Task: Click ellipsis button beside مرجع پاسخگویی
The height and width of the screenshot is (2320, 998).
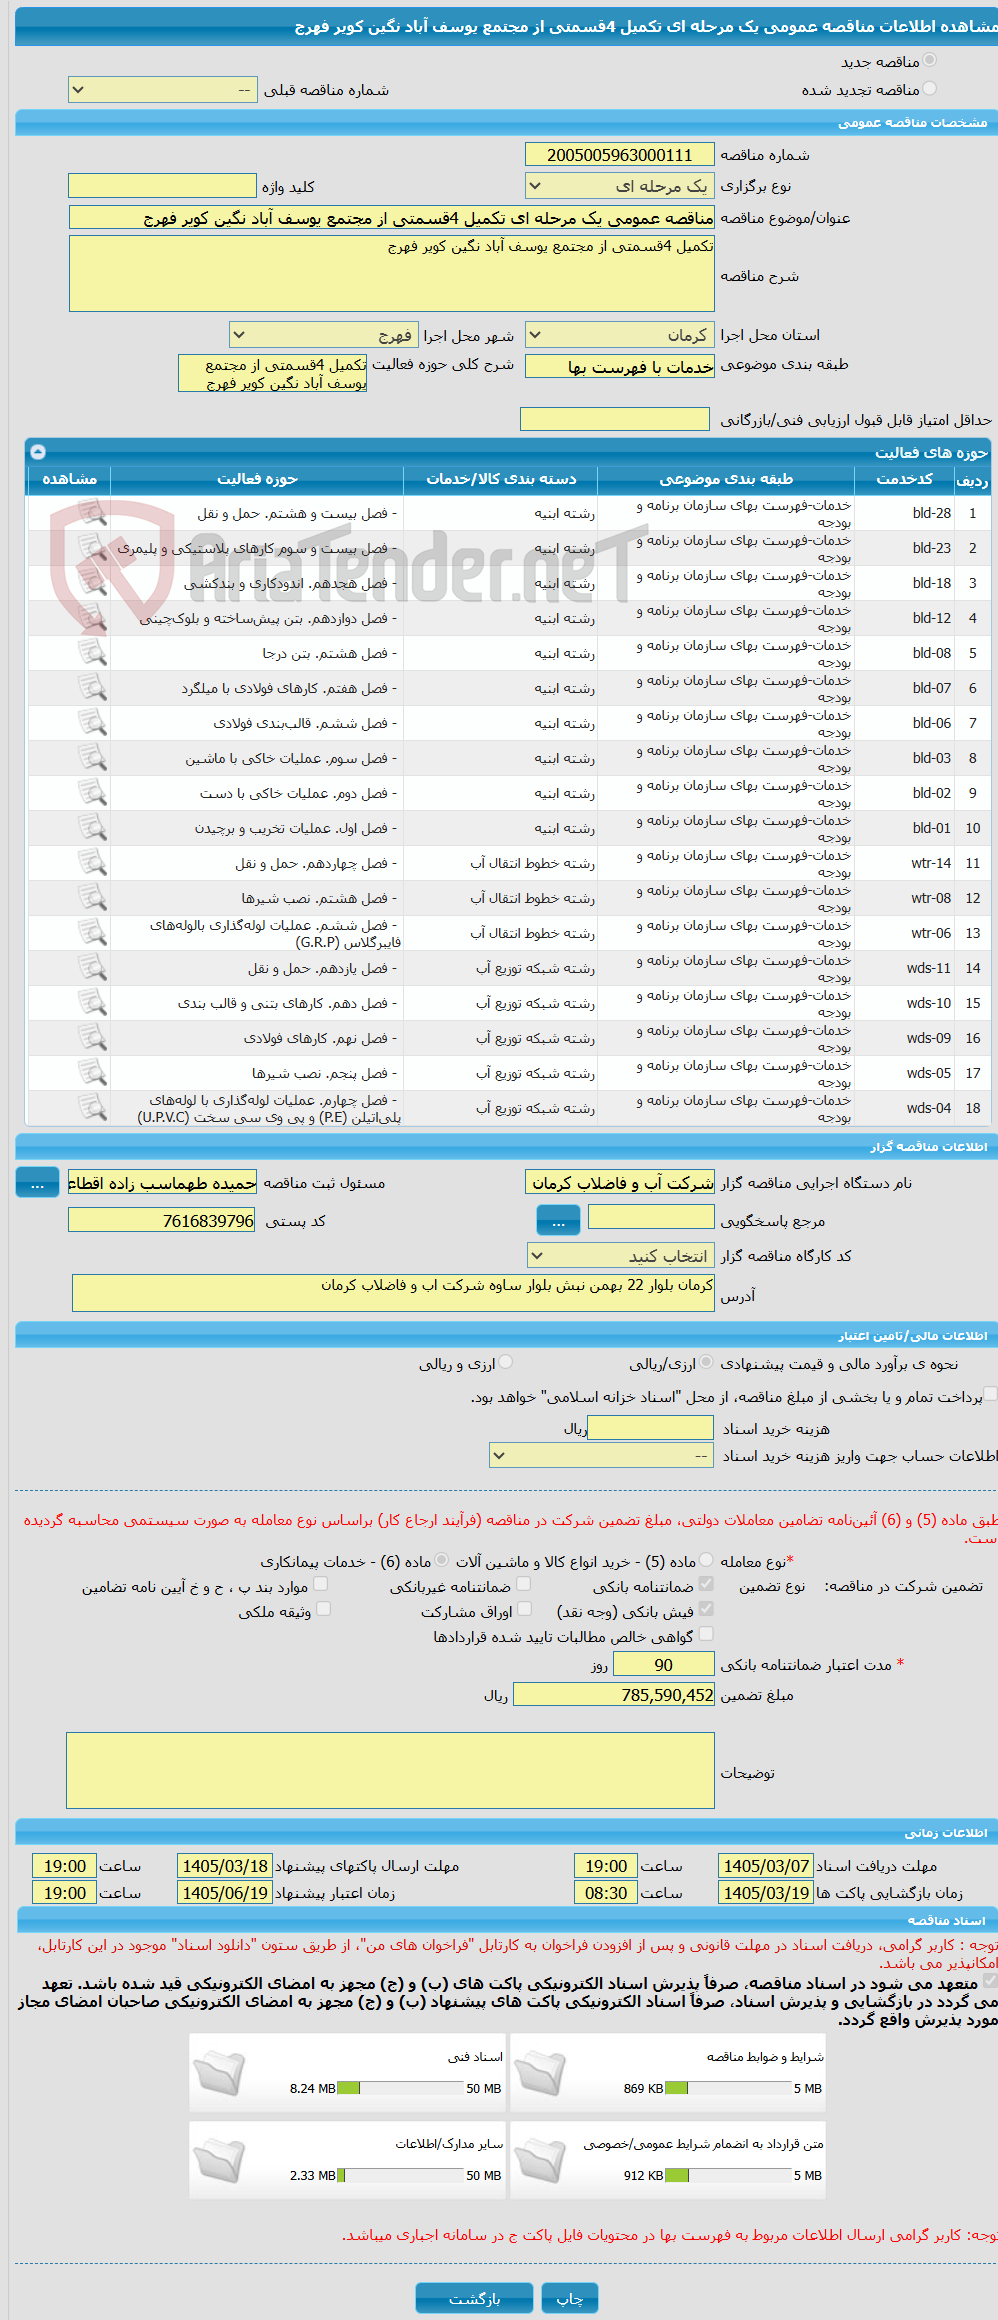Action: [x=558, y=1220]
